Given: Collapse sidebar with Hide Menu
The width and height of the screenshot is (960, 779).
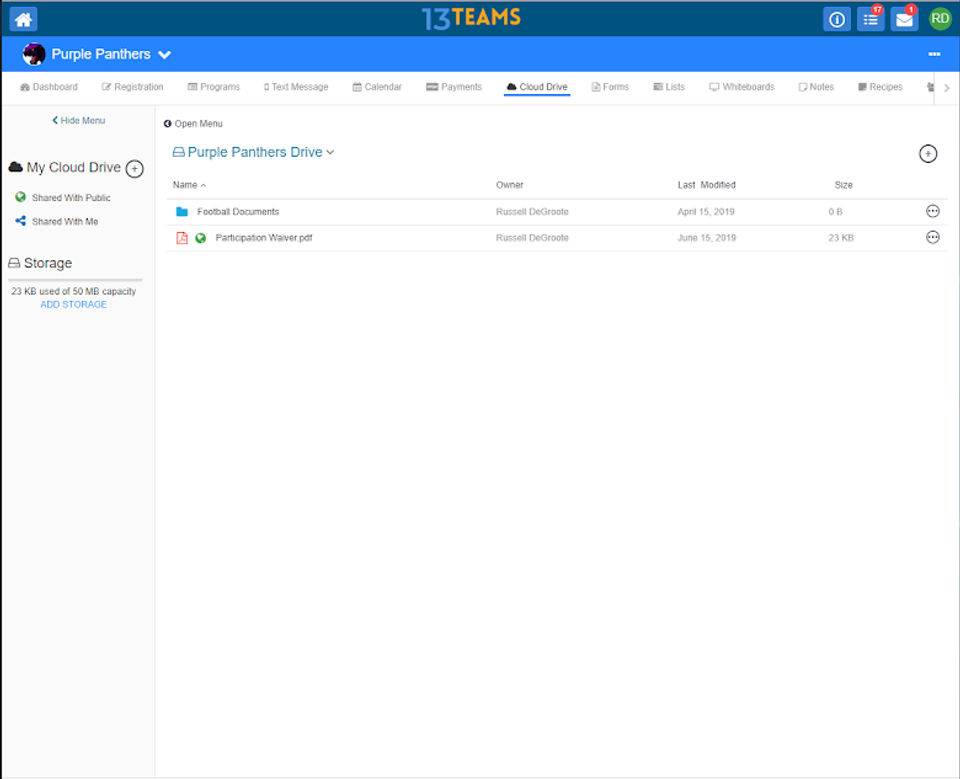Looking at the screenshot, I should (78, 121).
